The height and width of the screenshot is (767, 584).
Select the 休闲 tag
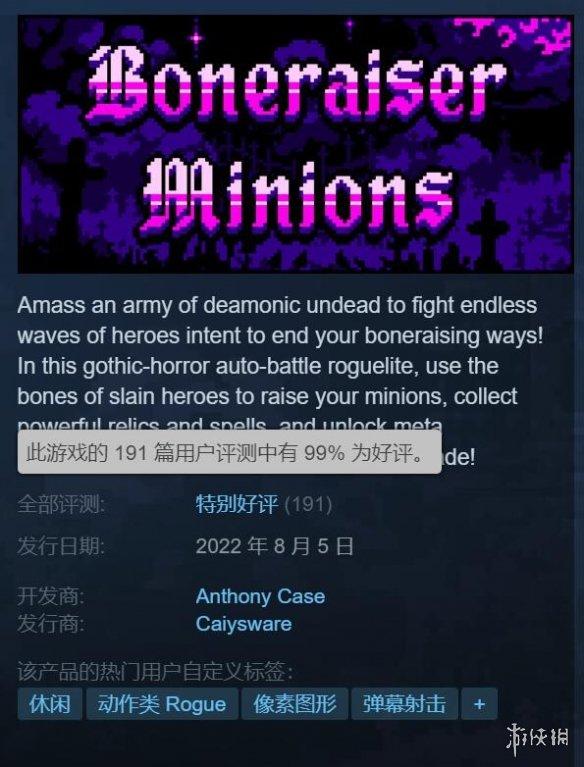(x=50, y=704)
